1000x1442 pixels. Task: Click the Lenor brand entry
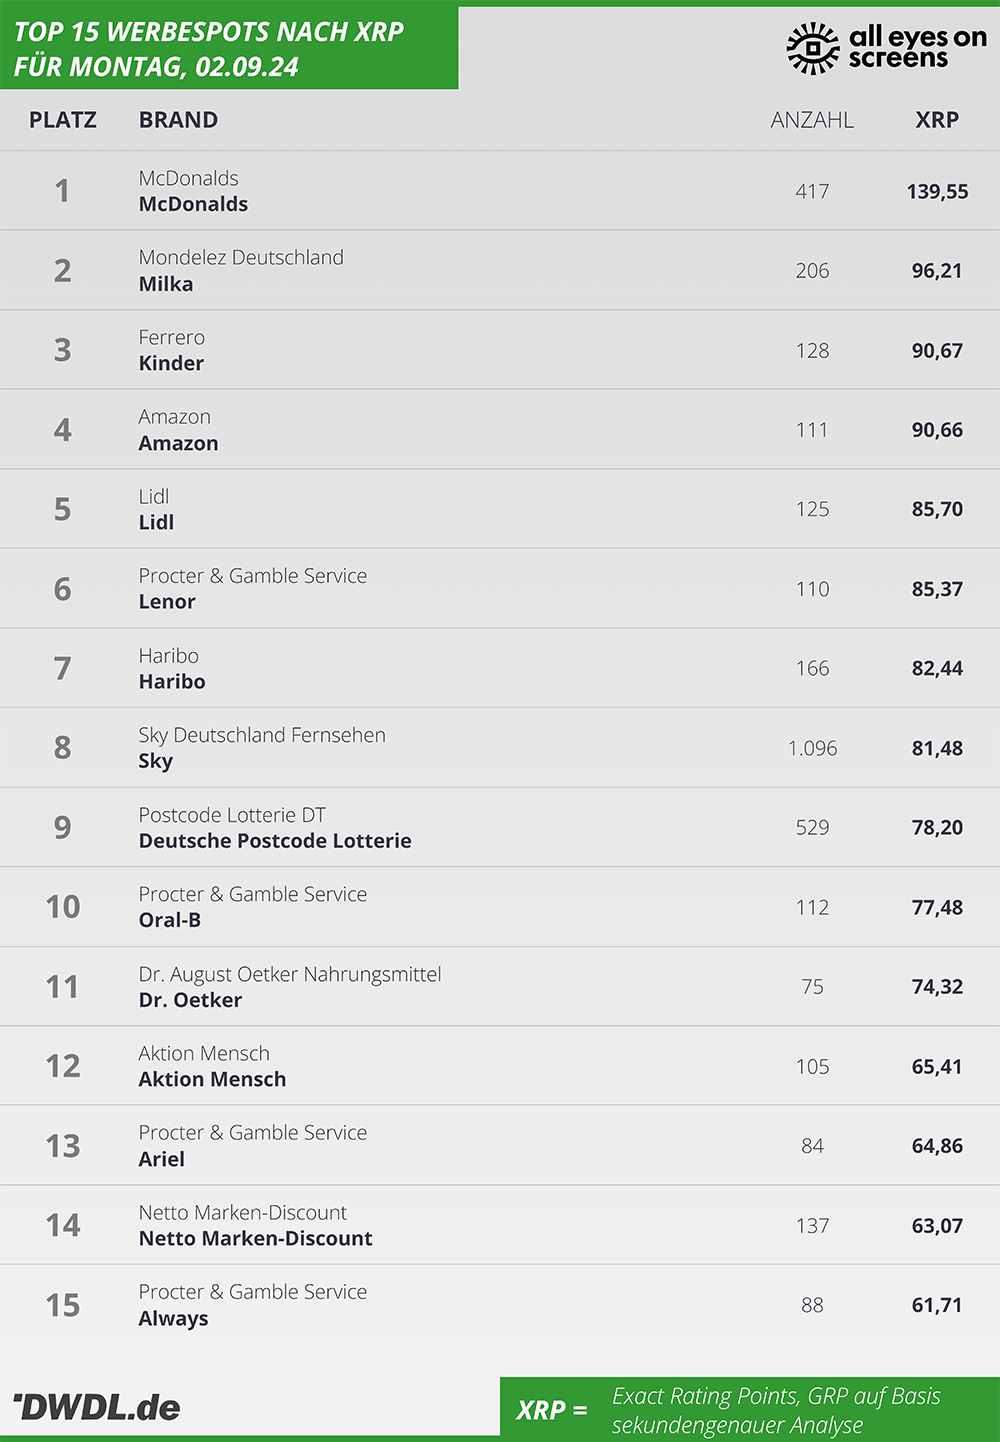point(167,602)
